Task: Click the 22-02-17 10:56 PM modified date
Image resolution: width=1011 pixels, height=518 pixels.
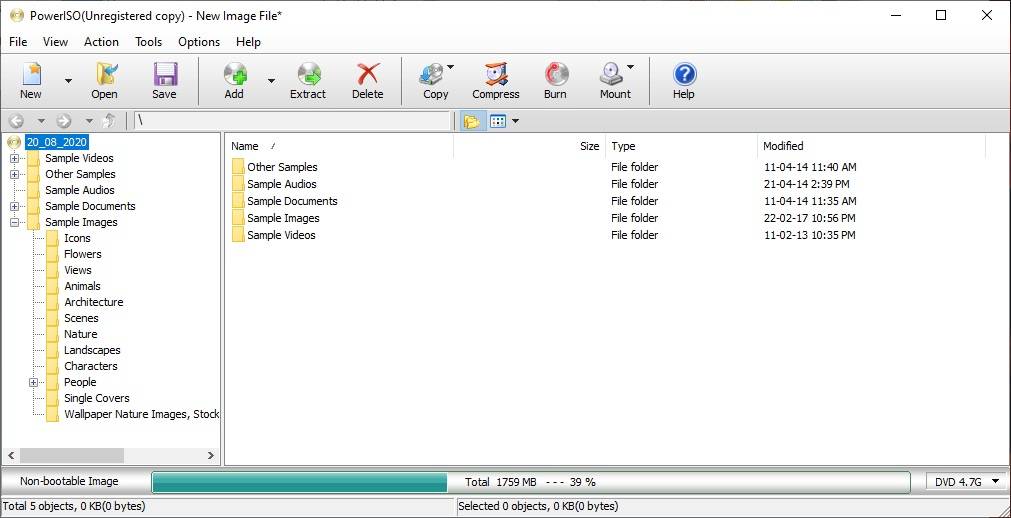Action: click(809, 218)
